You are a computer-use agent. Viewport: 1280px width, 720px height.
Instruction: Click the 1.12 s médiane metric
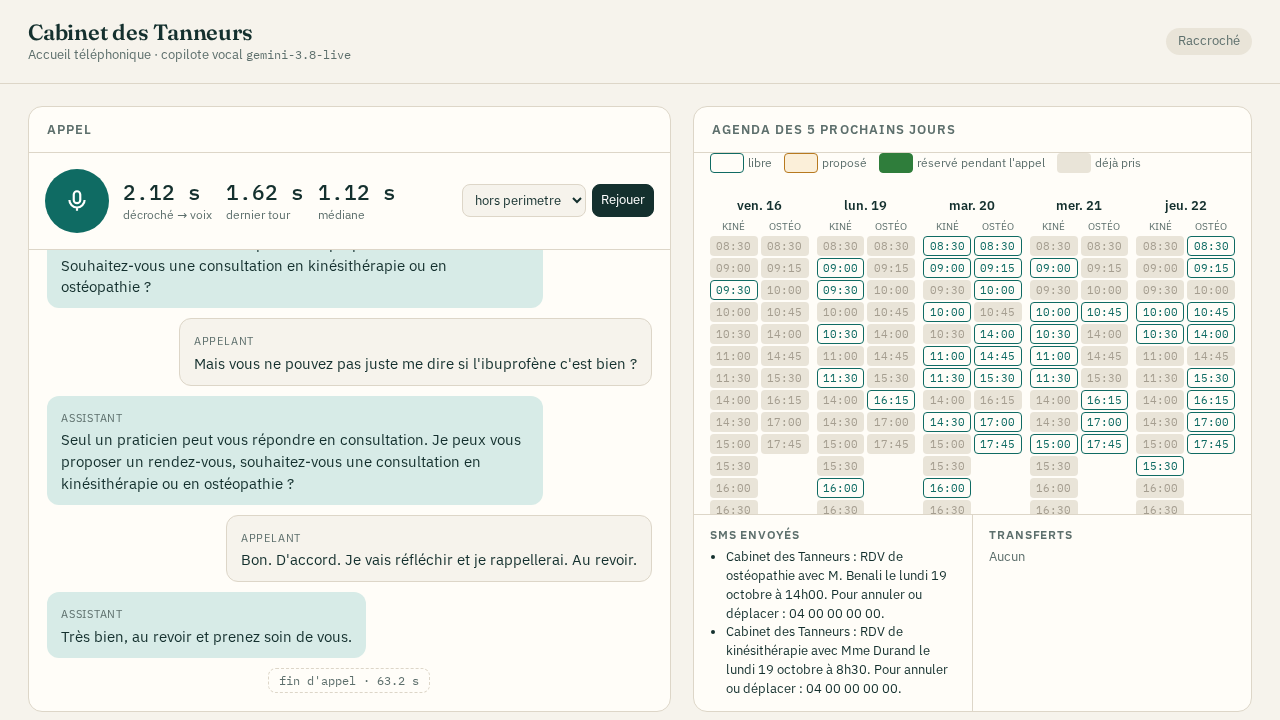(x=356, y=201)
